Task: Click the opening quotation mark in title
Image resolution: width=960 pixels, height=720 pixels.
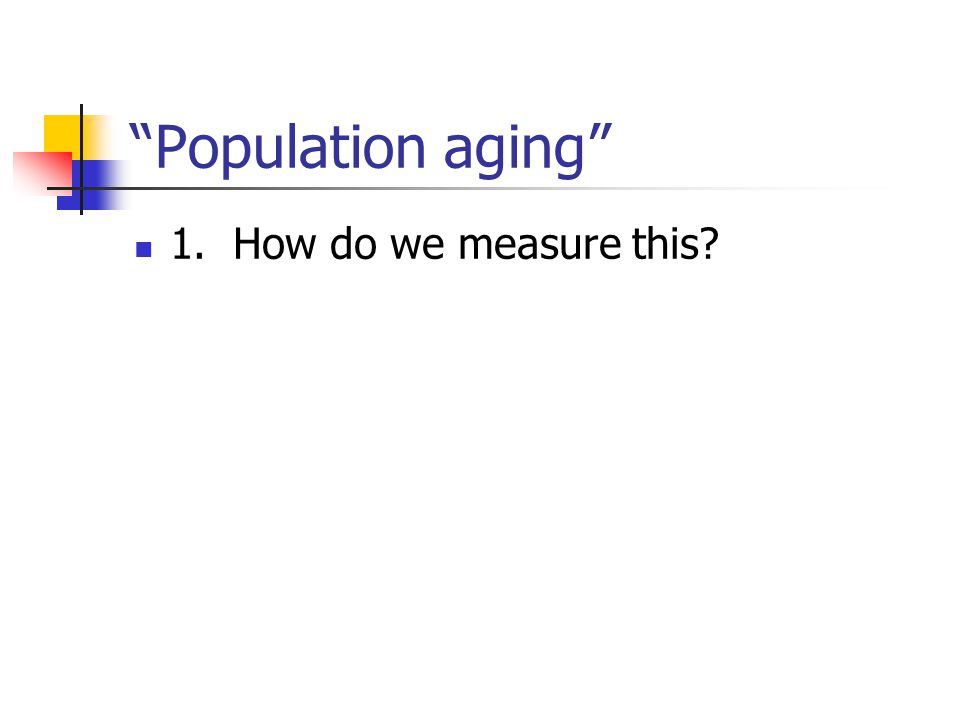Action: [140, 133]
